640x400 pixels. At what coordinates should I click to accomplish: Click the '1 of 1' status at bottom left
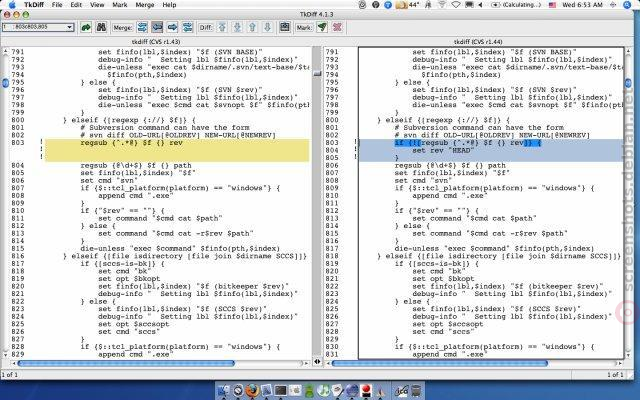(x=10, y=374)
